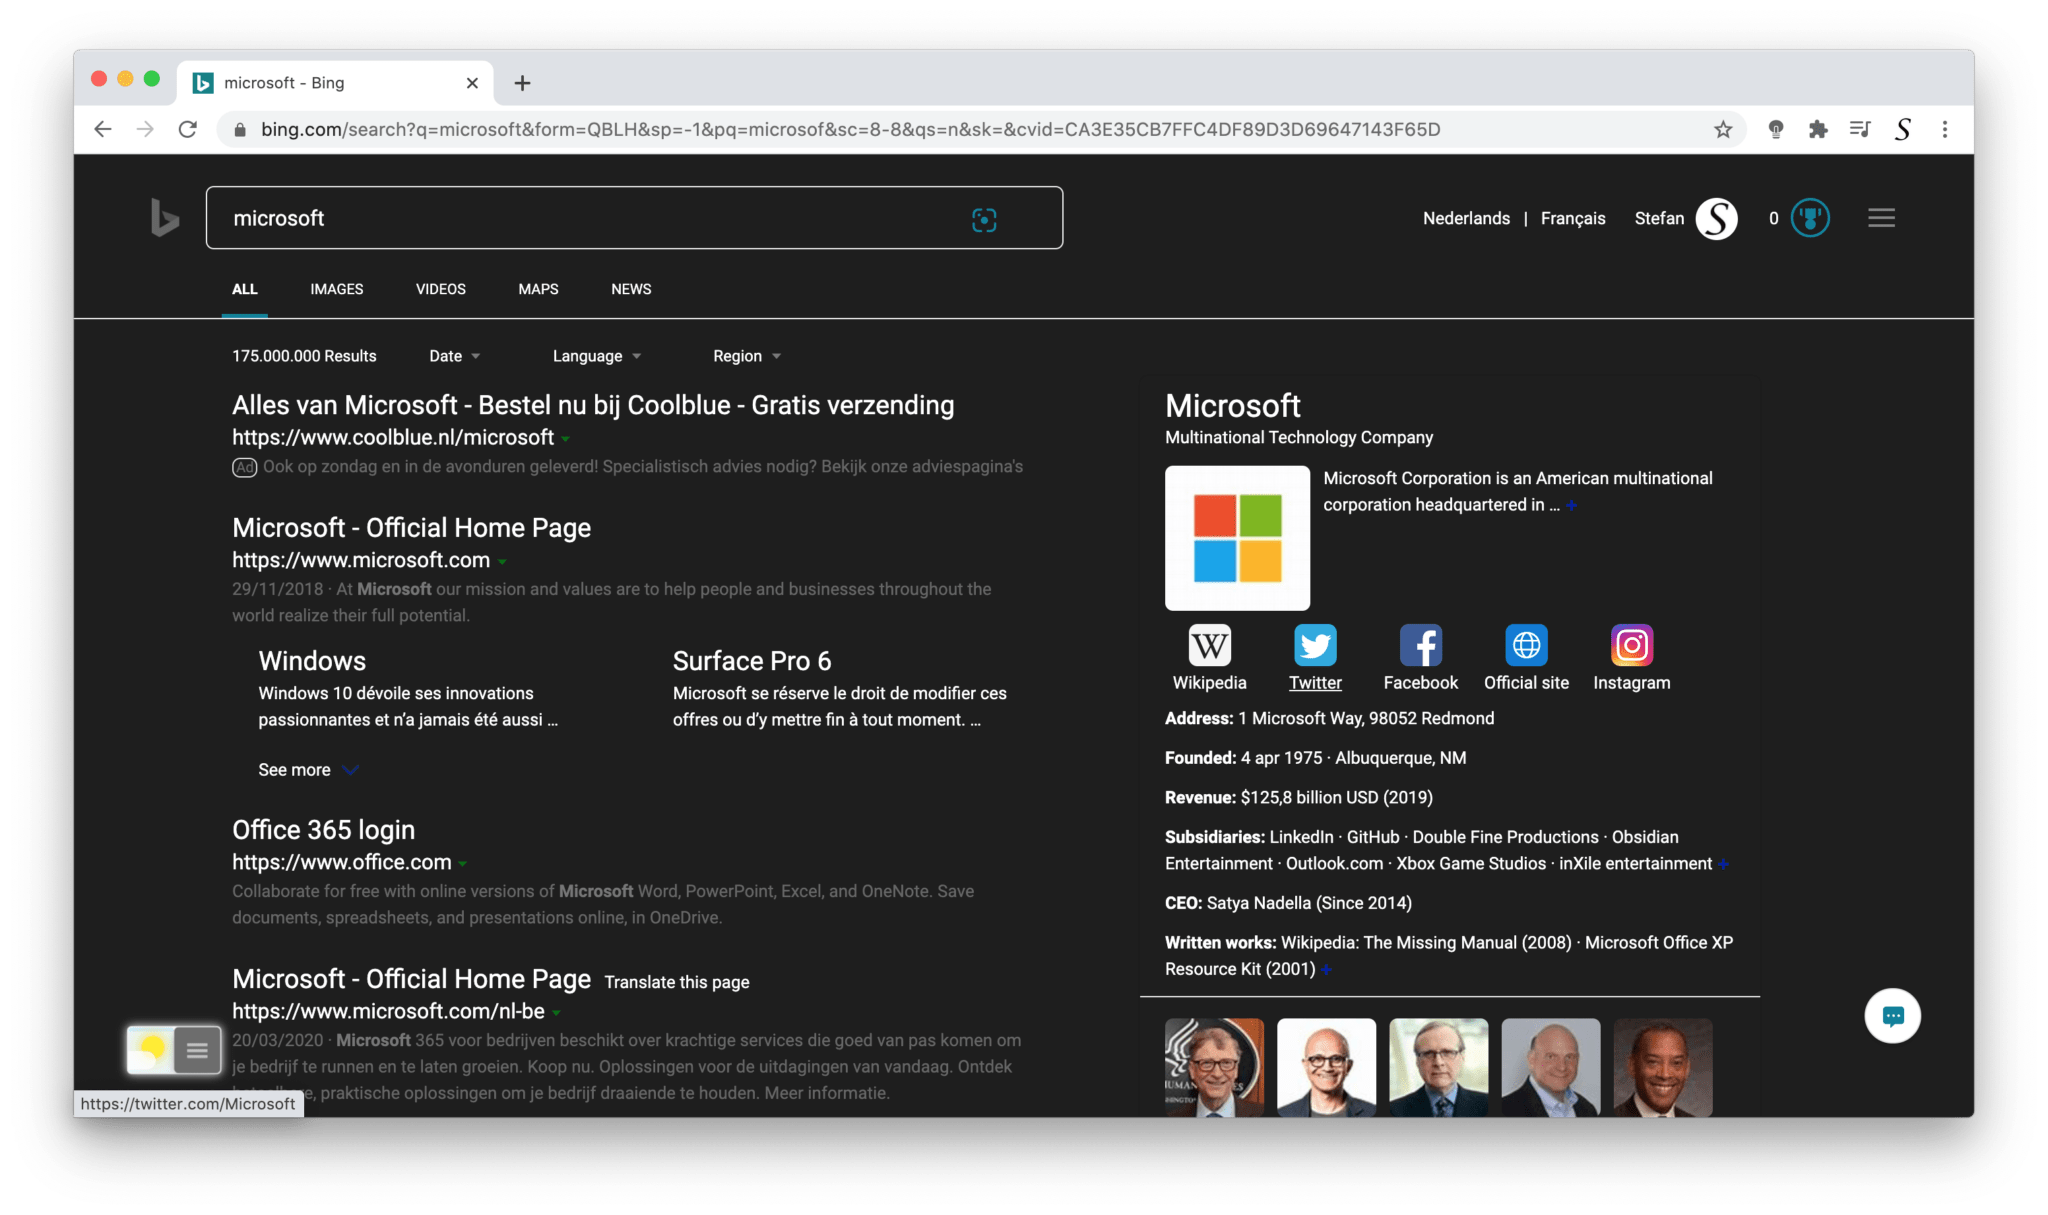
Task: Switch to the IMAGES tab
Action: coord(337,289)
